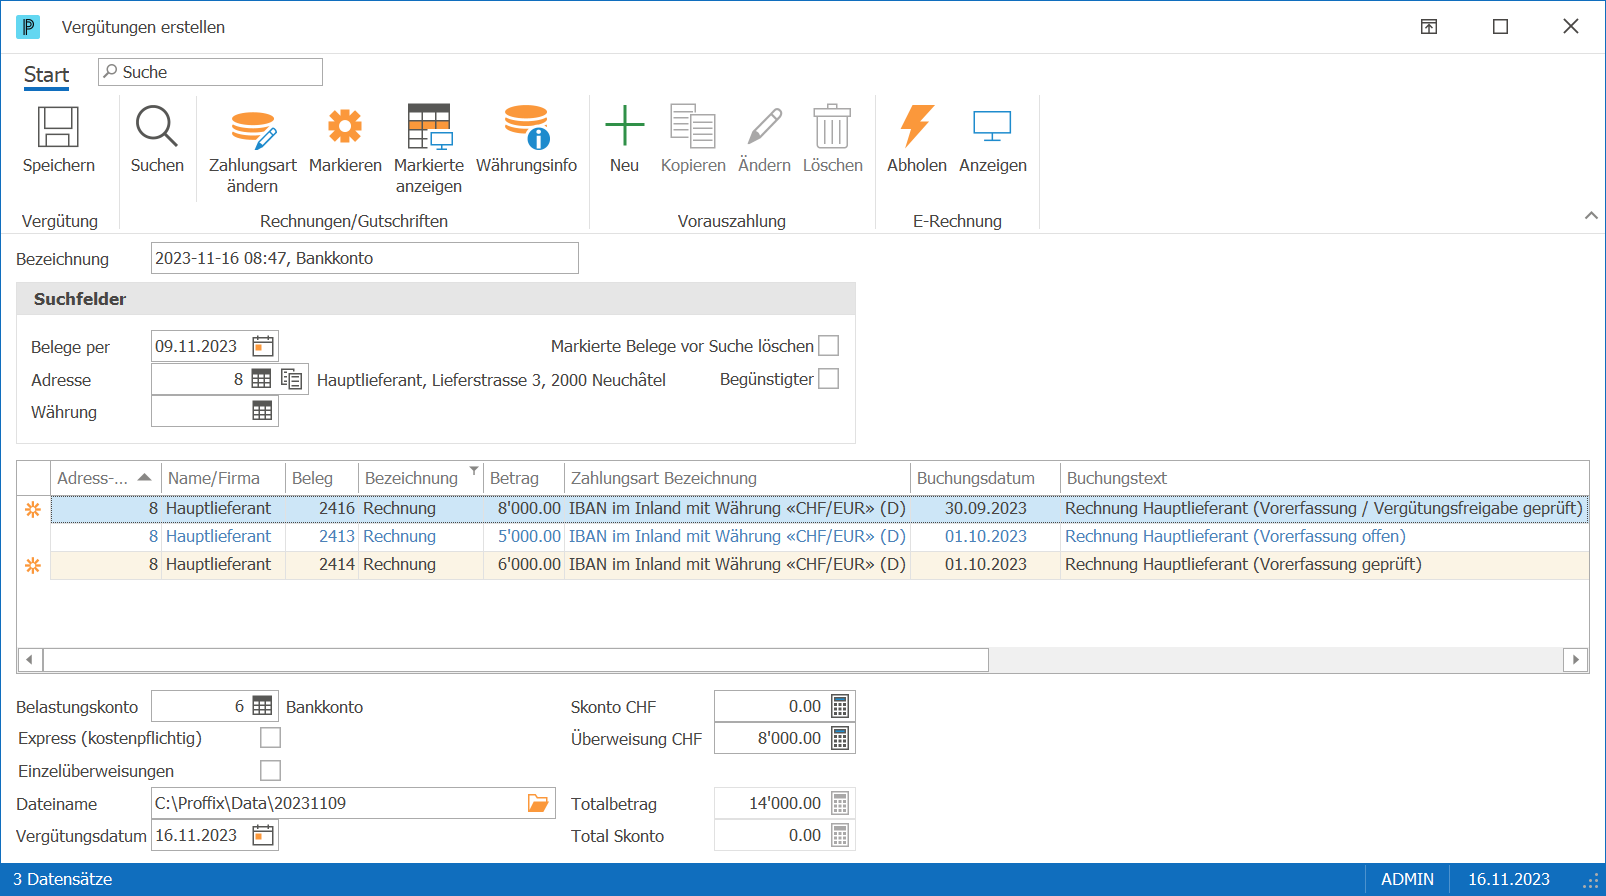
Task: Show Markierte anzeigen
Action: click(429, 148)
